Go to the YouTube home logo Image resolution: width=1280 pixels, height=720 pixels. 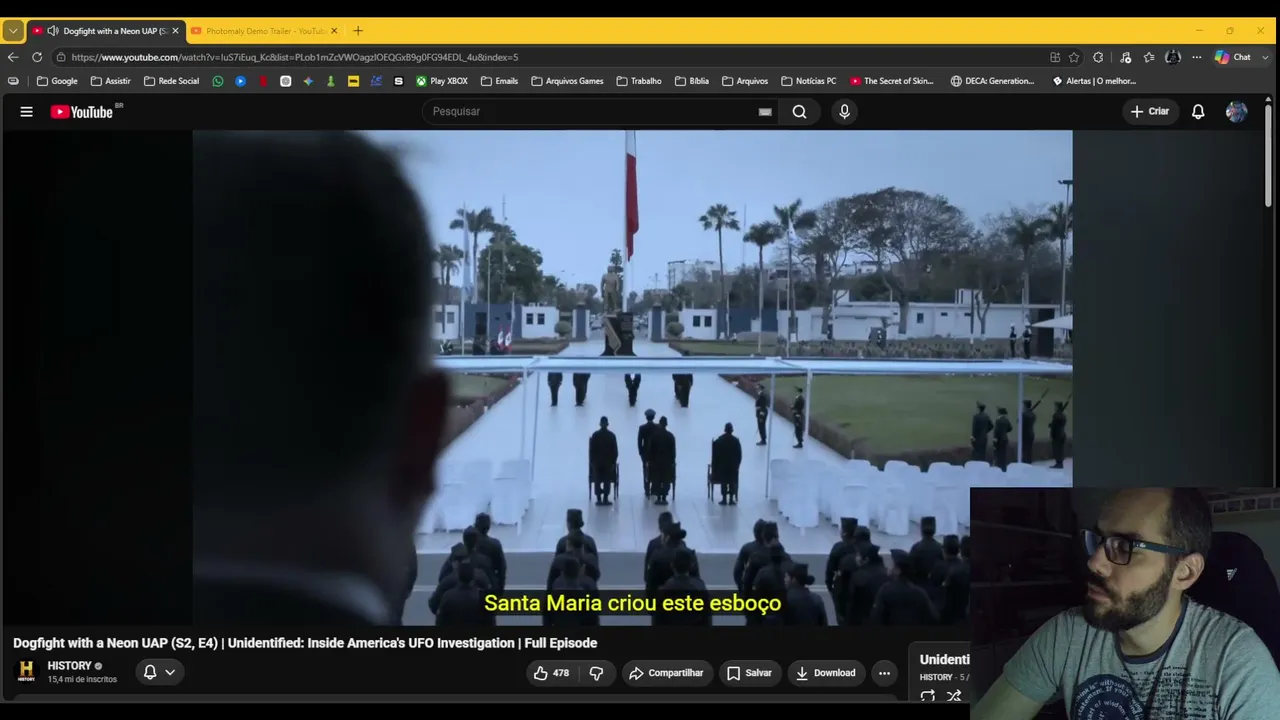click(x=84, y=112)
